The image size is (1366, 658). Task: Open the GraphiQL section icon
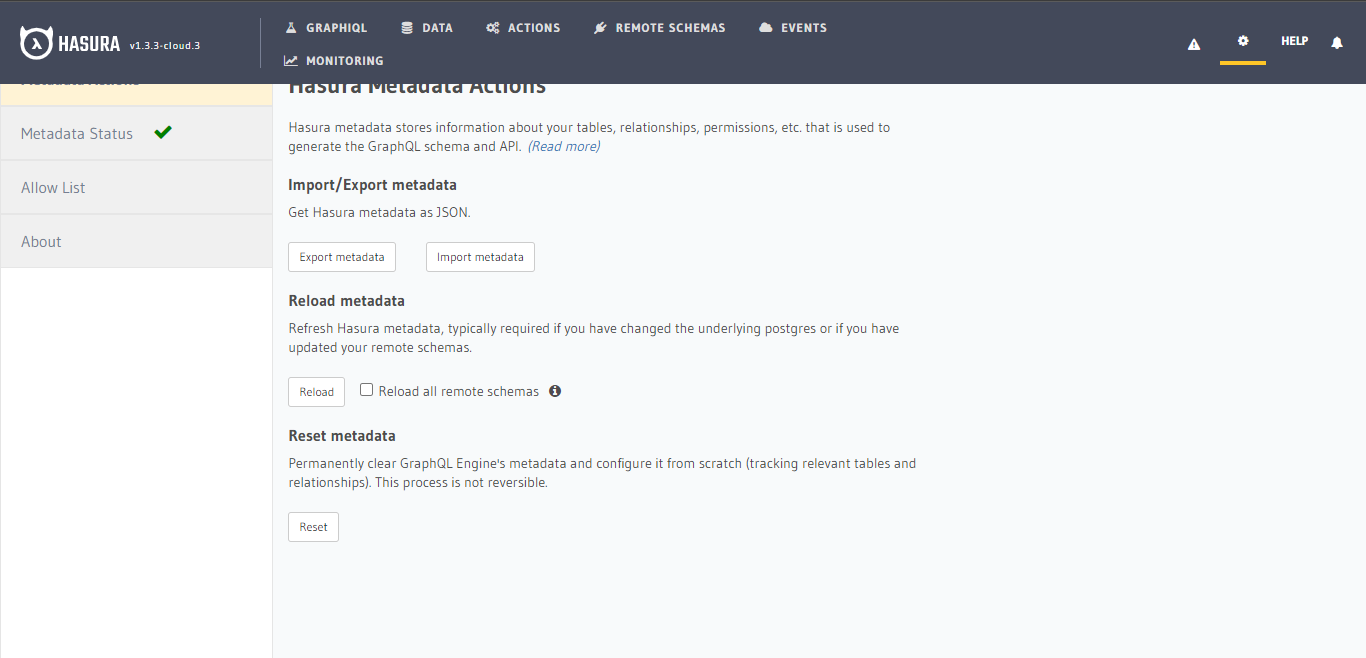(290, 27)
